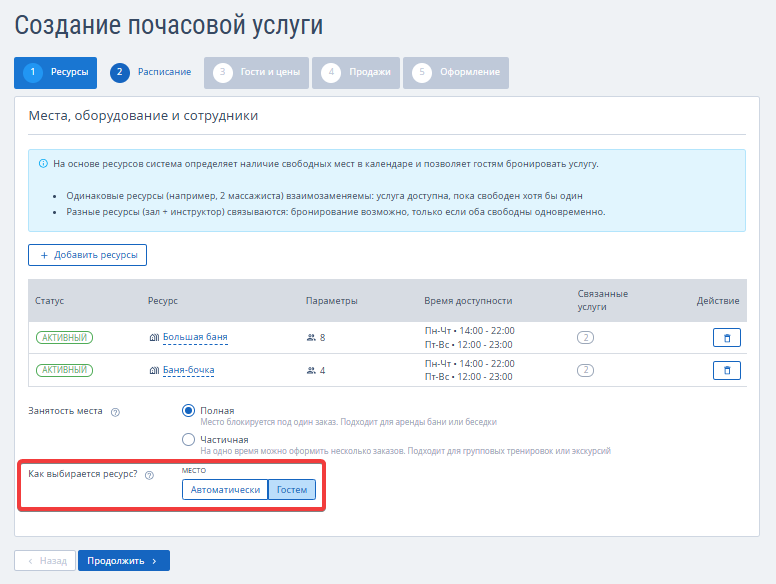Choose Автоматически resource selection
This screenshot has width=776, height=584.
(225, 489)
